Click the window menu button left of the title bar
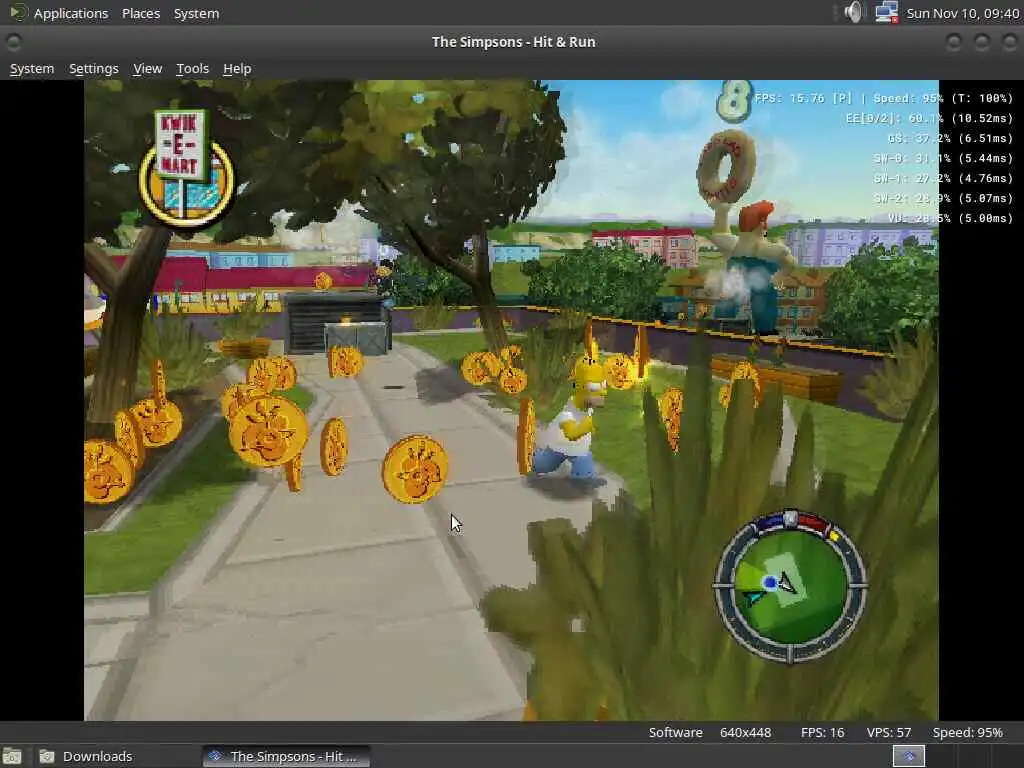The width and height of the screenshot is (1024, 768). point(13,42)
